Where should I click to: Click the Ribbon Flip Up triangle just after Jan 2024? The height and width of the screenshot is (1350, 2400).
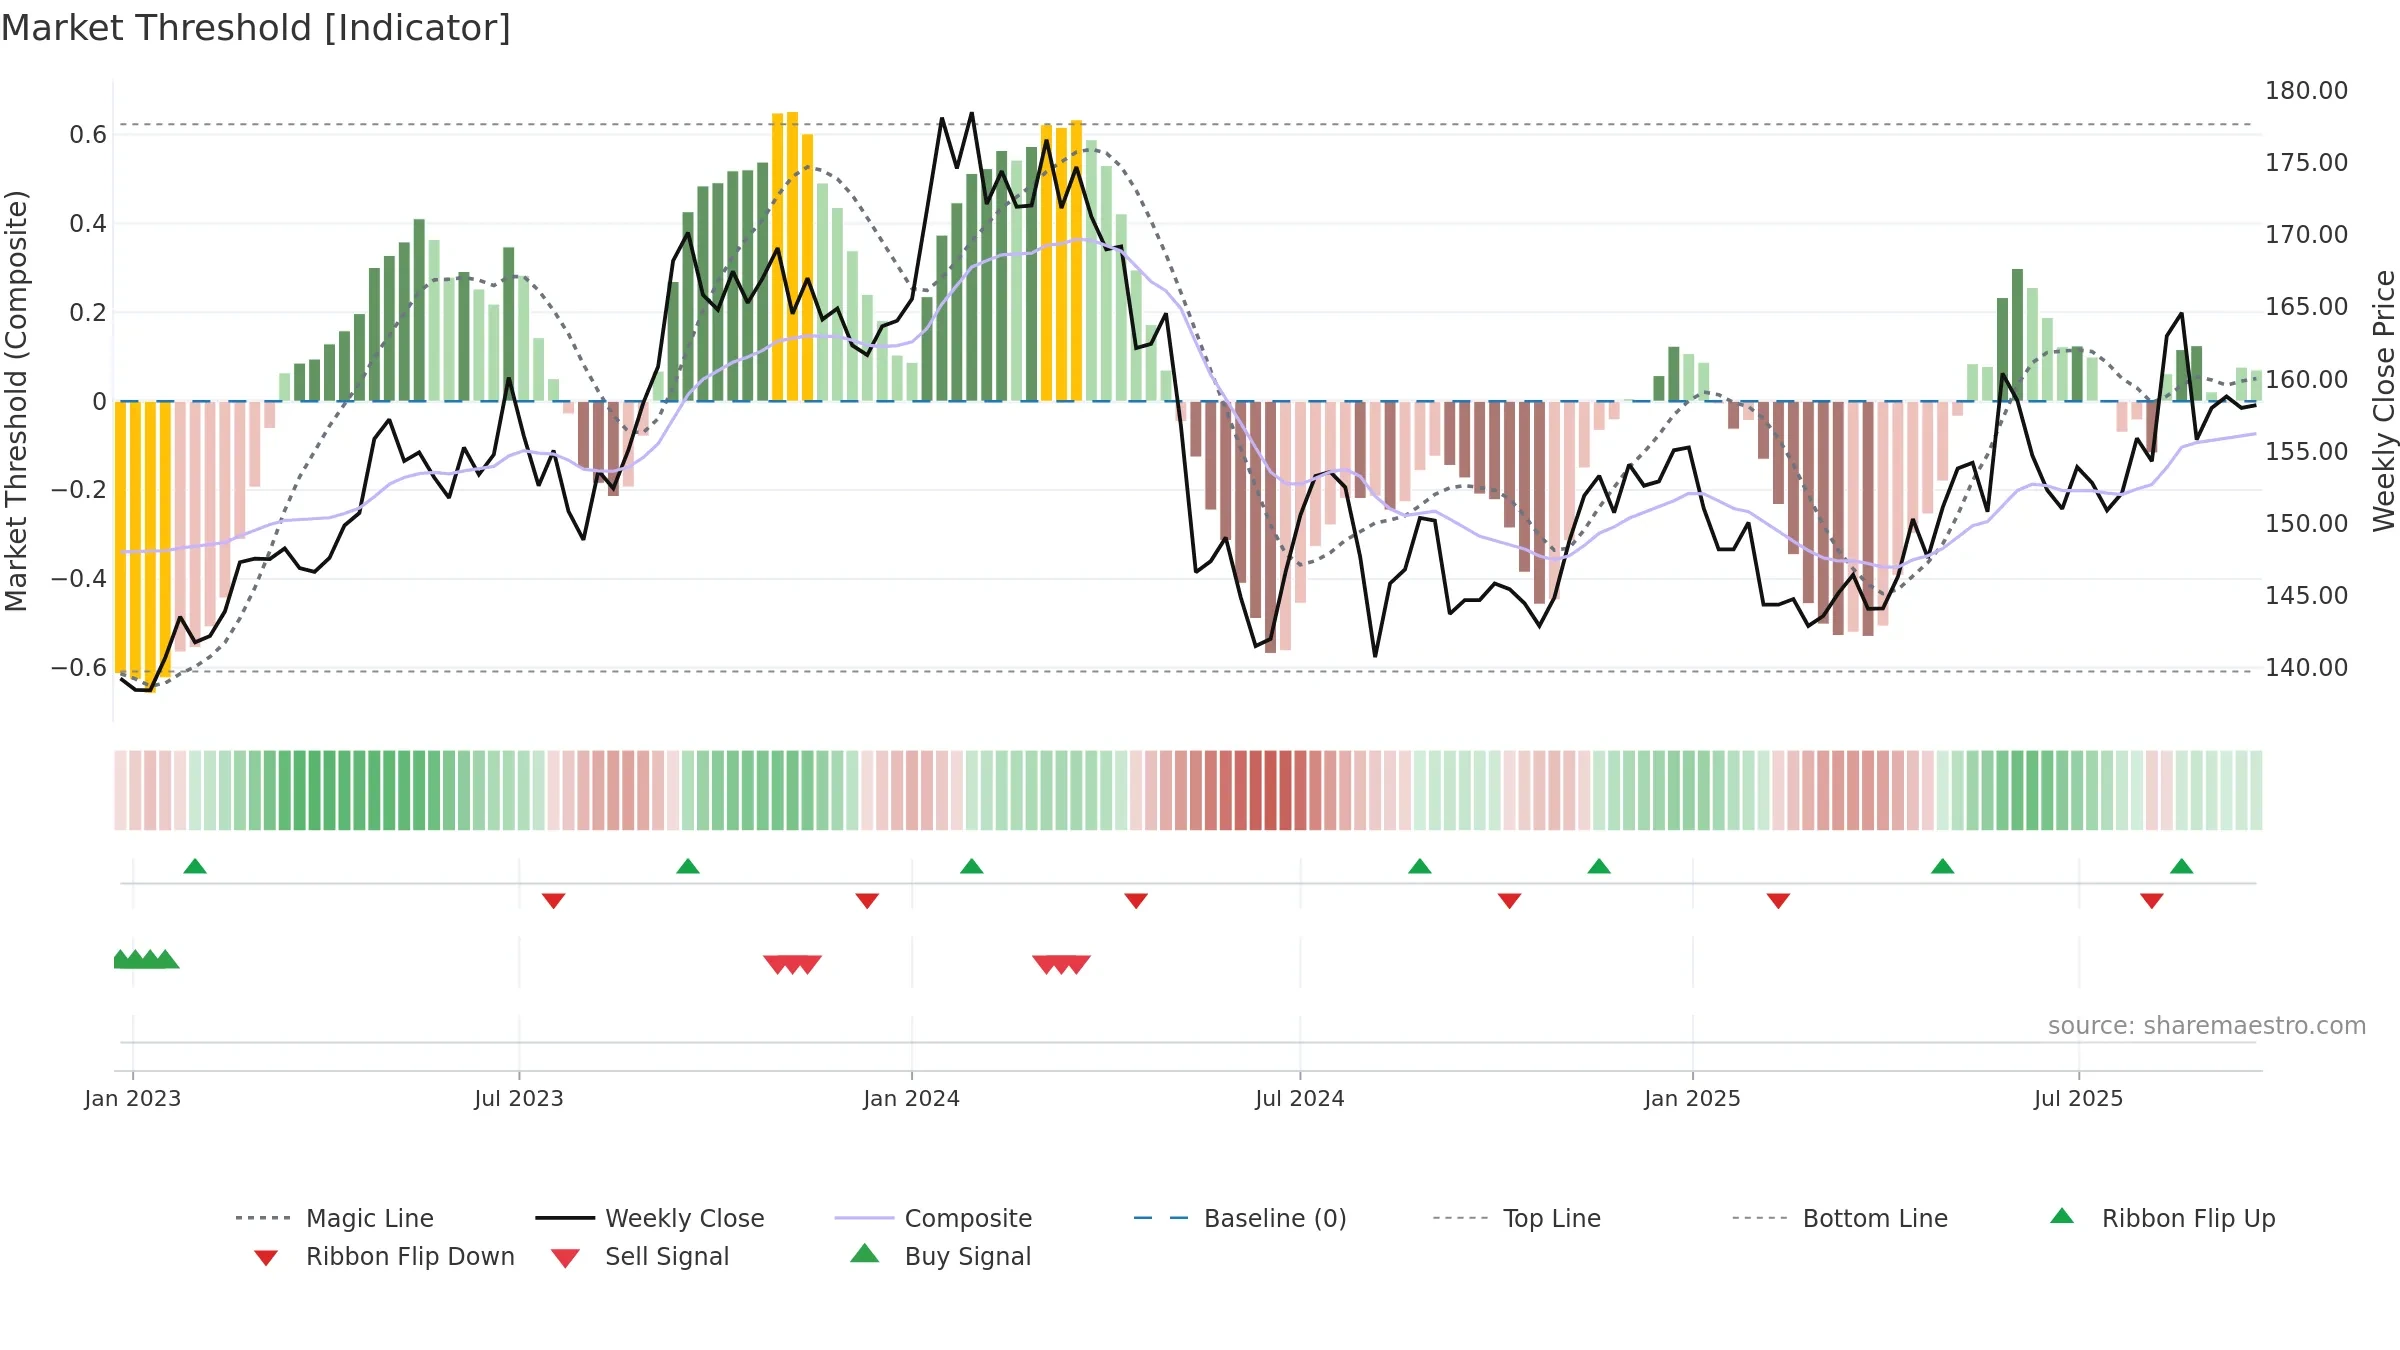click(x=972, y=866)
